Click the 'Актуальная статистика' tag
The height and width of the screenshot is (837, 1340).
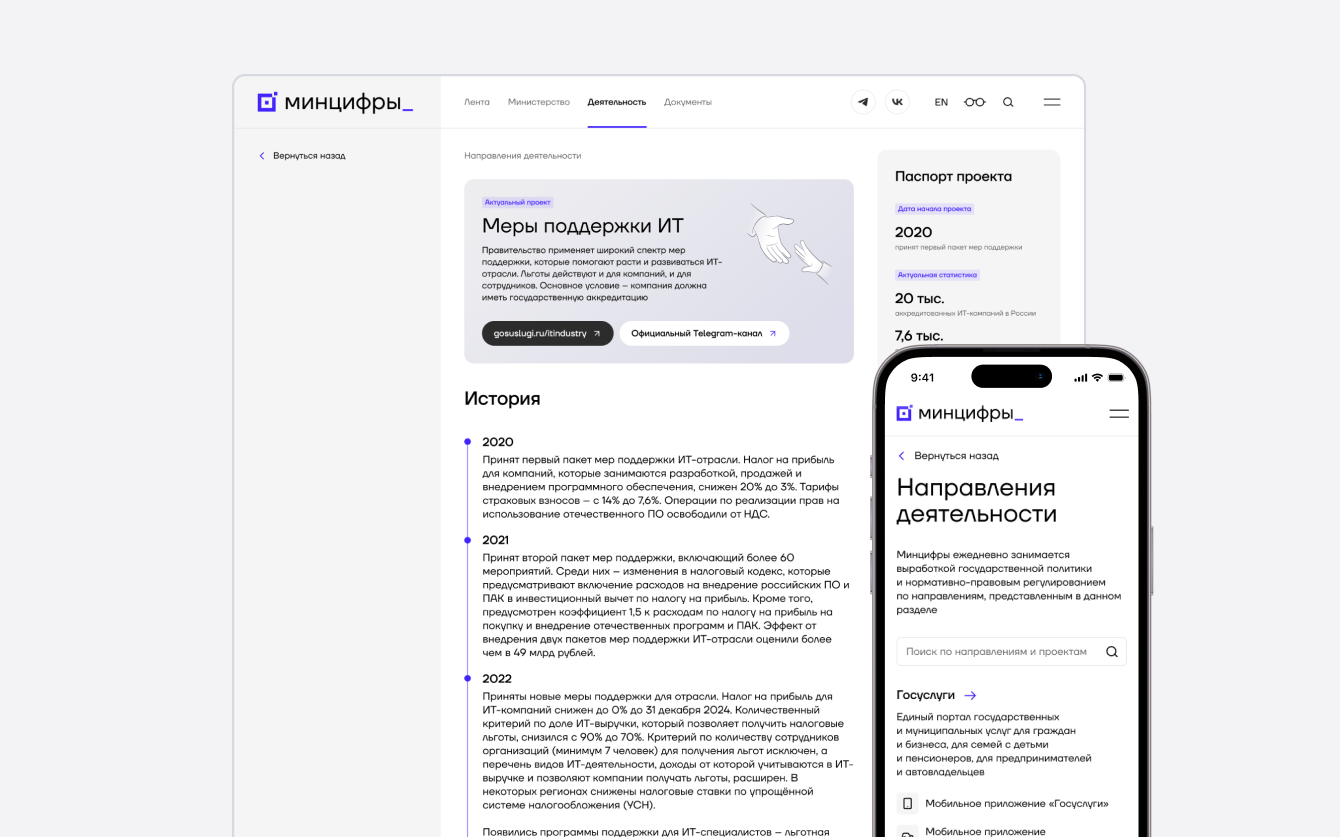937,274
